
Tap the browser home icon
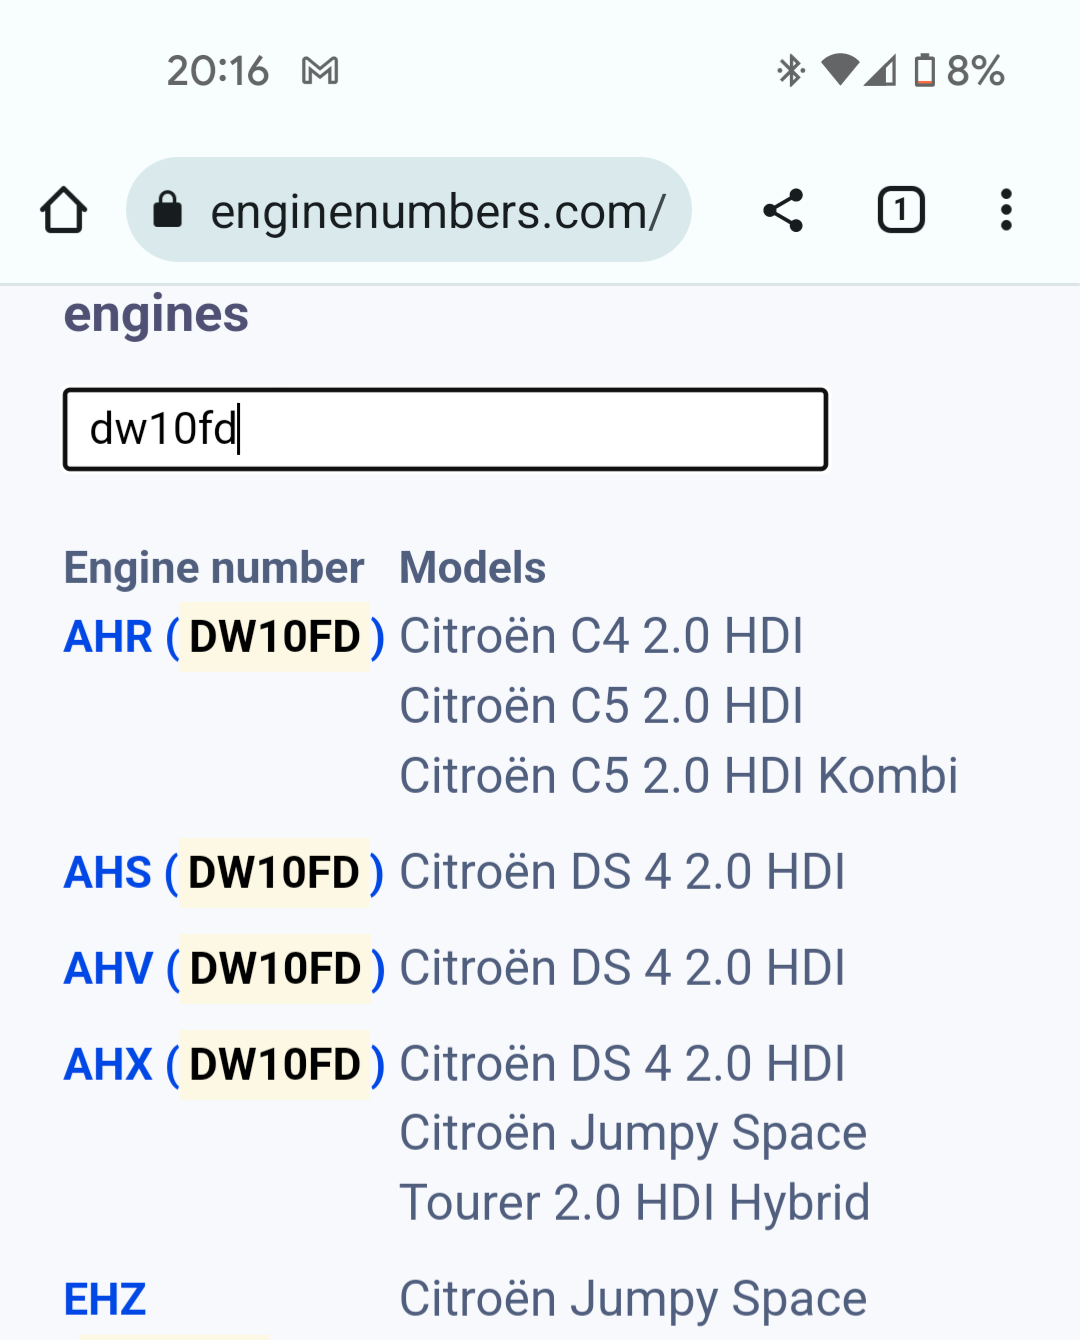tap(64, 210)
